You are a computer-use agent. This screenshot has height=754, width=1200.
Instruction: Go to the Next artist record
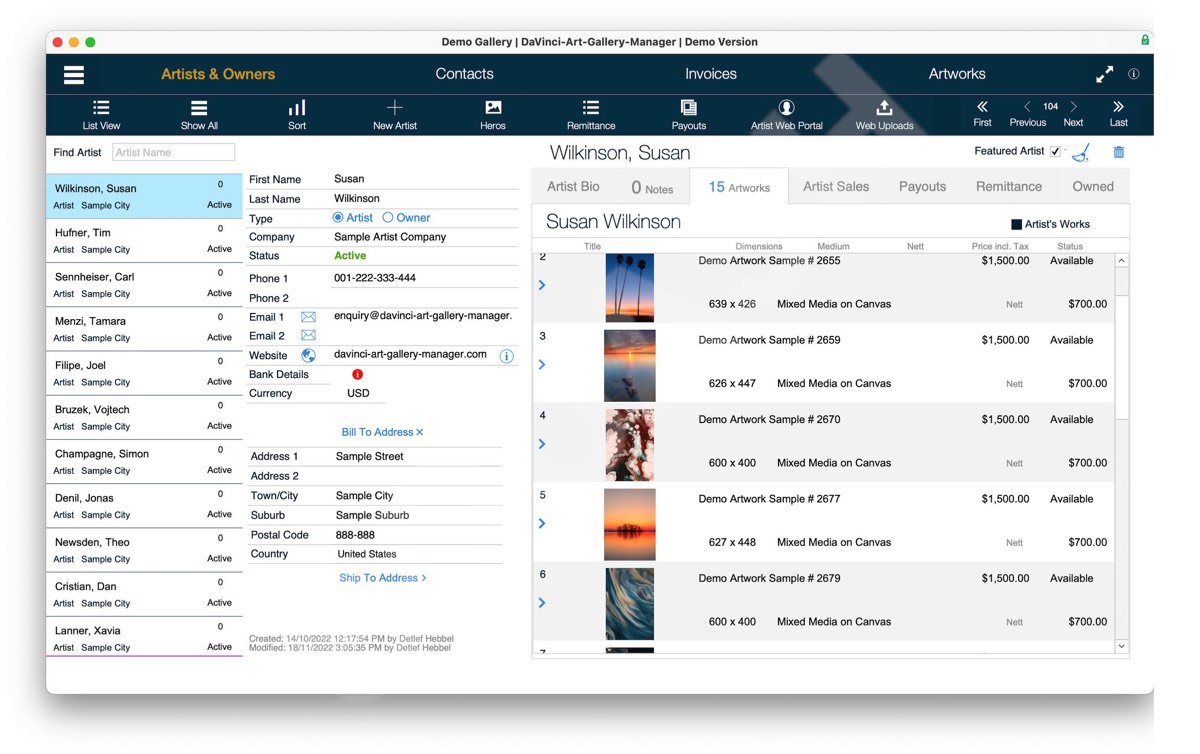pos(1073,113)
